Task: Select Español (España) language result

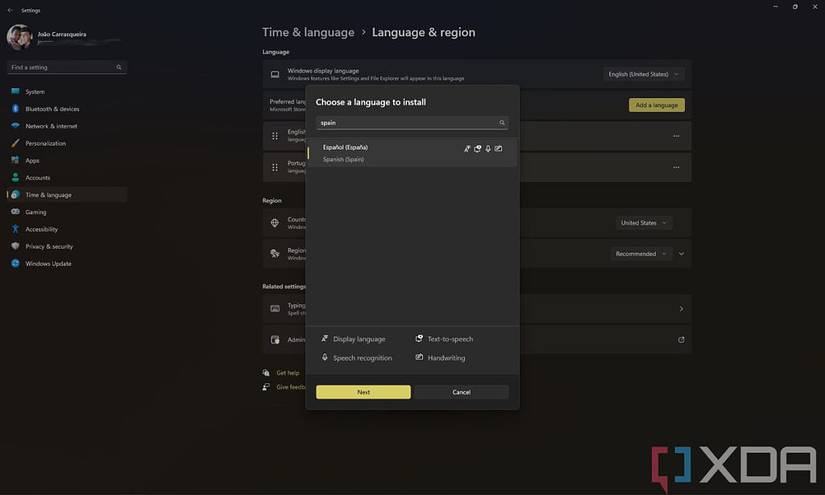Action: 412,153
